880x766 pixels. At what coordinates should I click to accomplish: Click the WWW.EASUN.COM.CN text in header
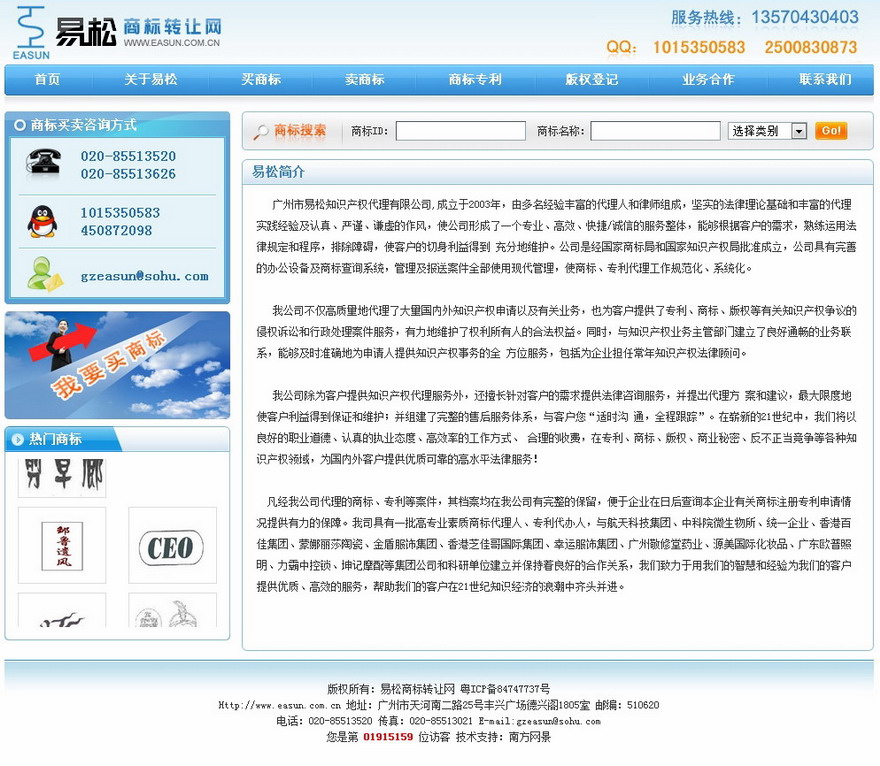172,43
